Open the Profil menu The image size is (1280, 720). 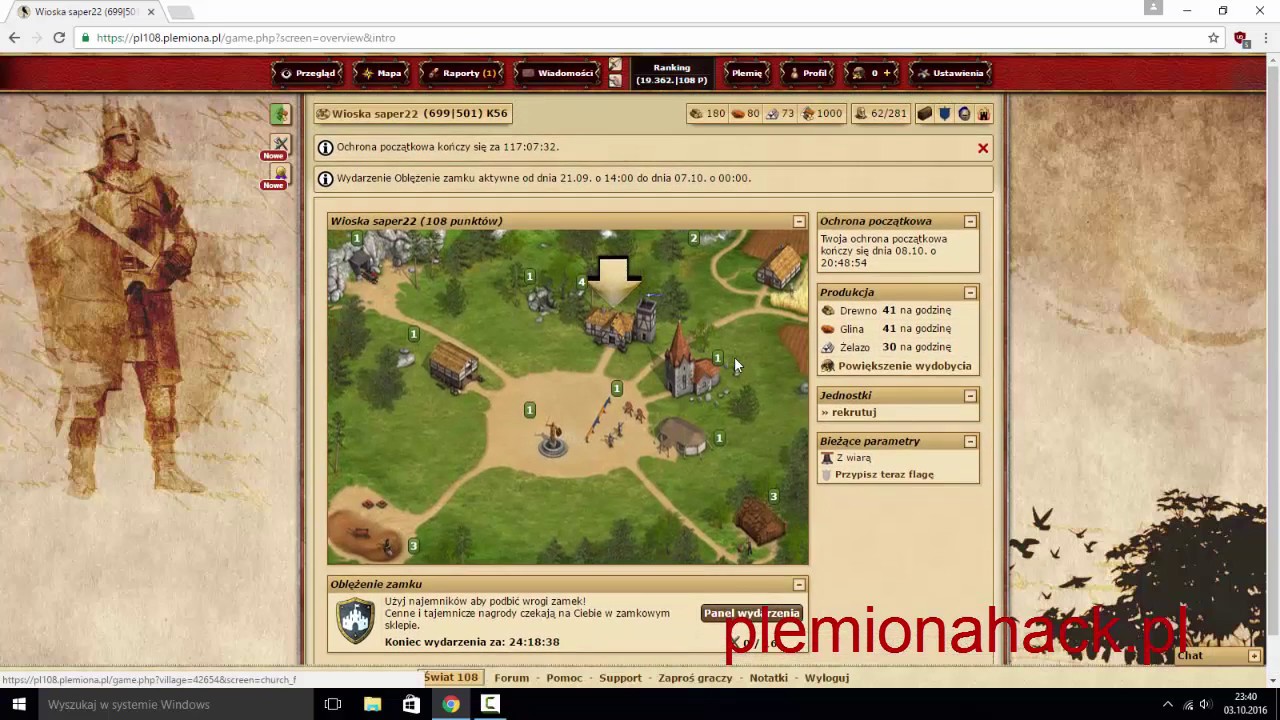tap(808, 73)
